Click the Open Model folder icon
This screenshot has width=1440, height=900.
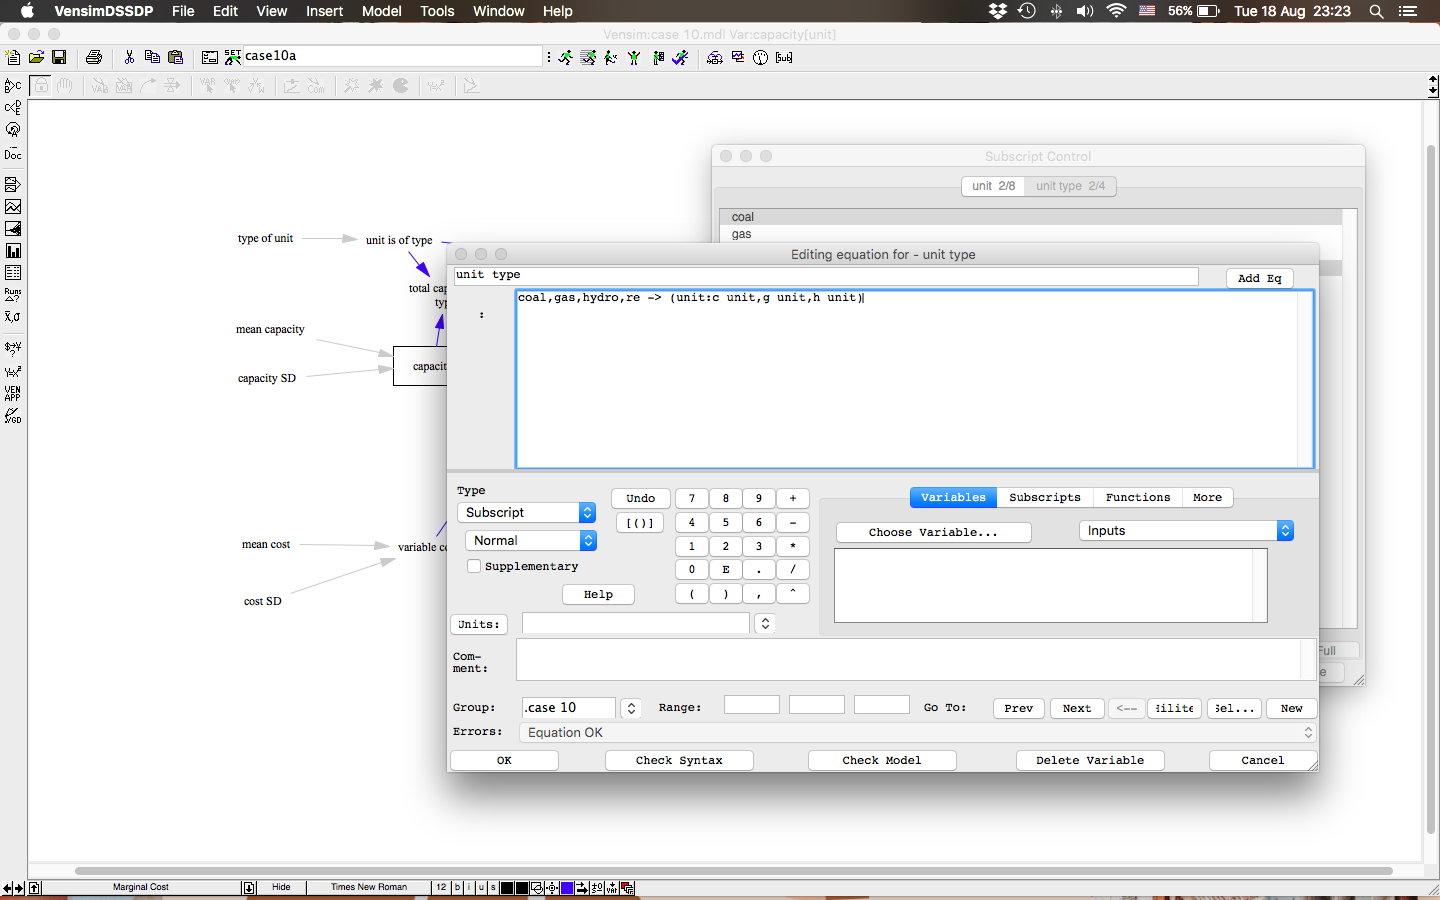36,57
